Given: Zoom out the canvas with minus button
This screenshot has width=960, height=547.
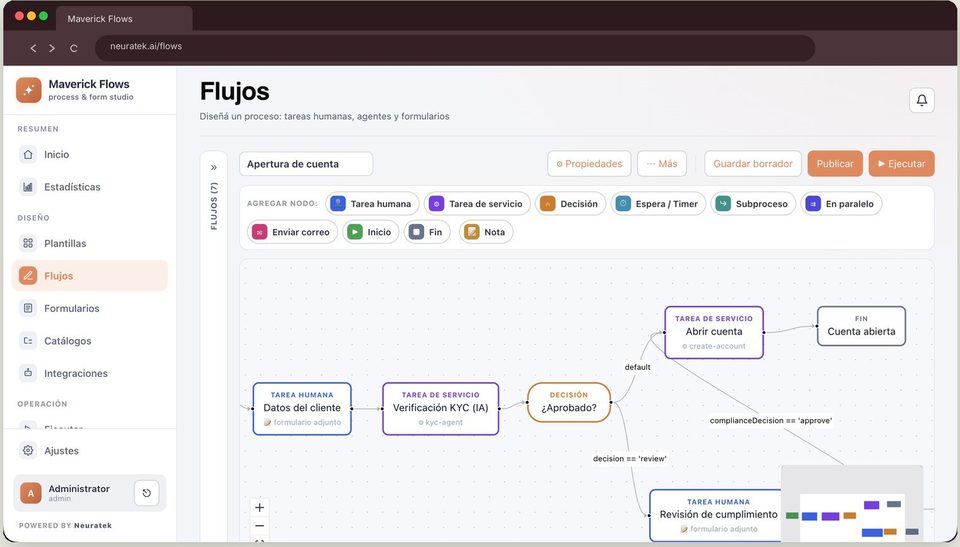Looking at the screenshot, I should pyautogui.click(x=260, y=526).
